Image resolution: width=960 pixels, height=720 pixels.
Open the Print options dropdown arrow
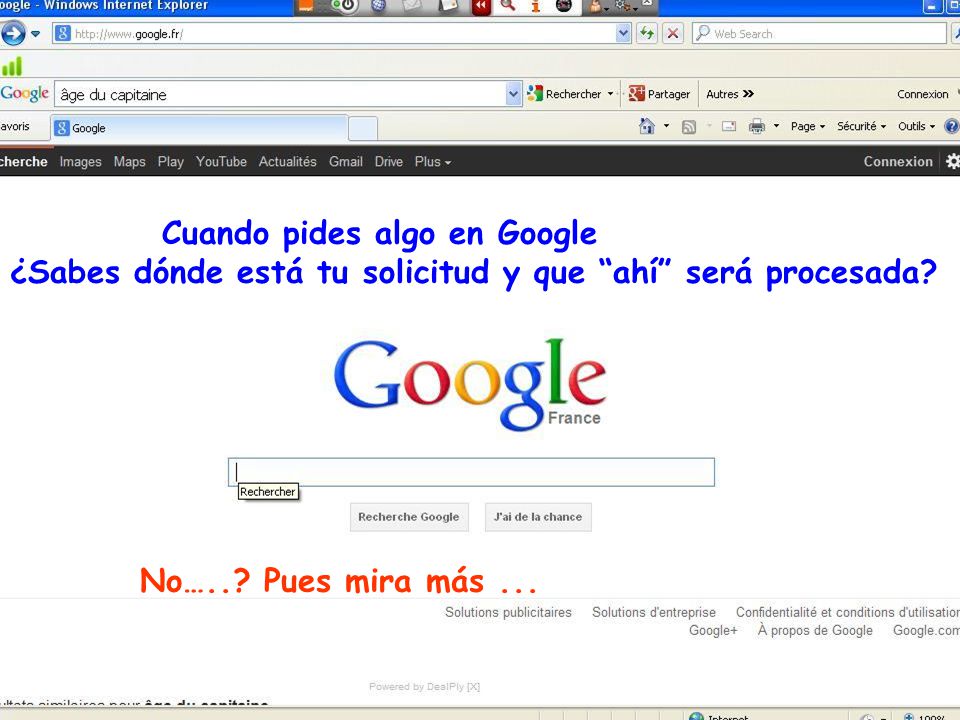(x=776, y=126)
